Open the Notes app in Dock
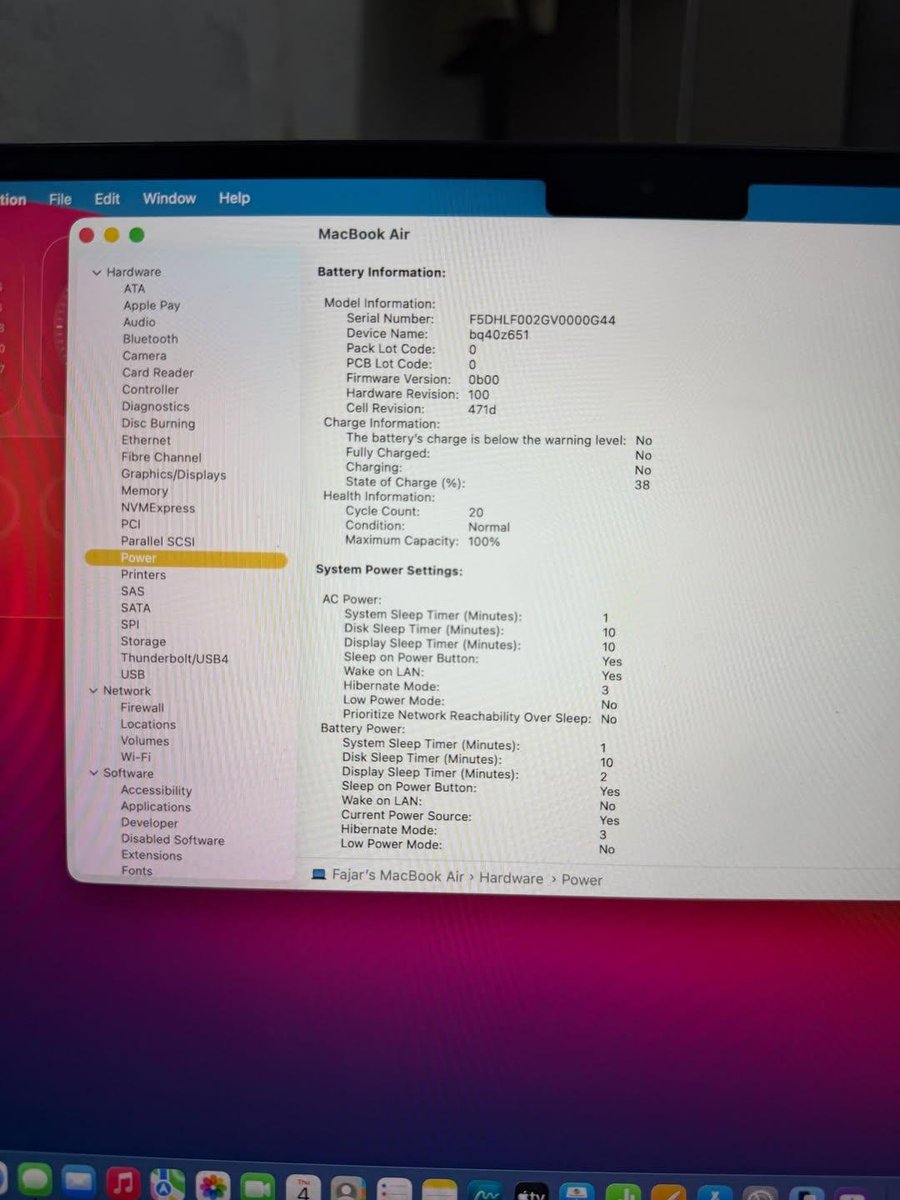The width and height of the screenshot is (900, 1200). 440,1190
